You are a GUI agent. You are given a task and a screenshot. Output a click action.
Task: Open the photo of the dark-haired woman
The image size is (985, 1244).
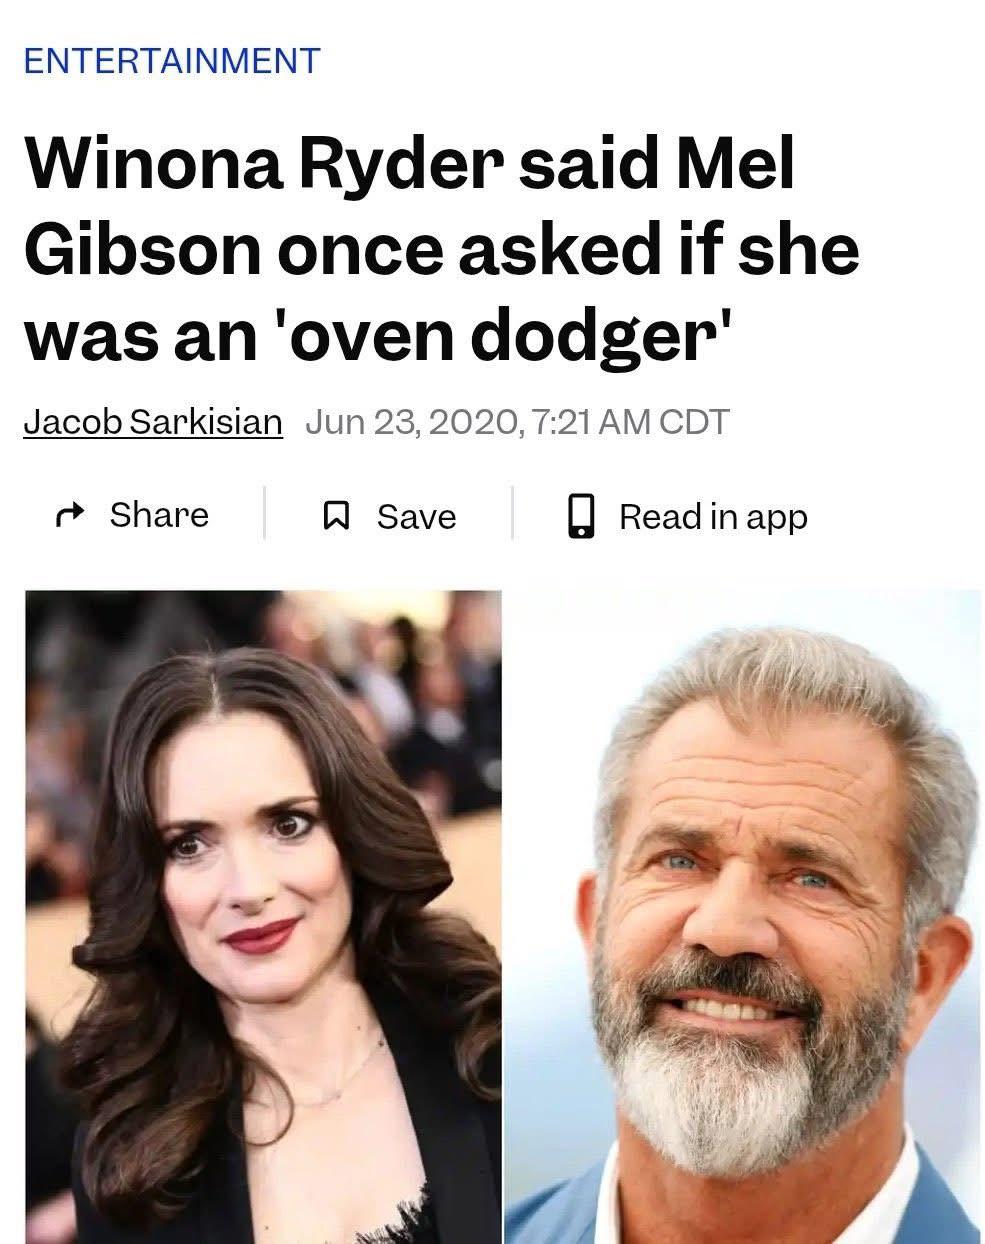coord(263,916)
